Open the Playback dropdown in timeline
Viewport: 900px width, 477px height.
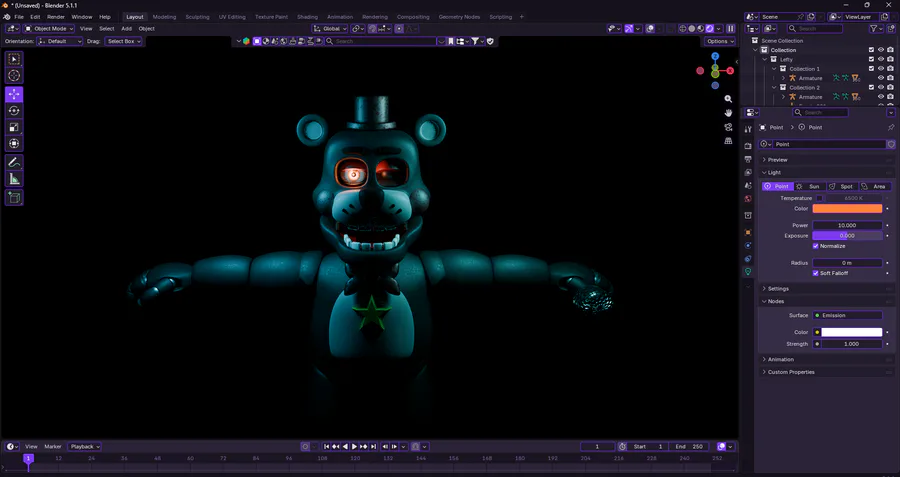84,447
